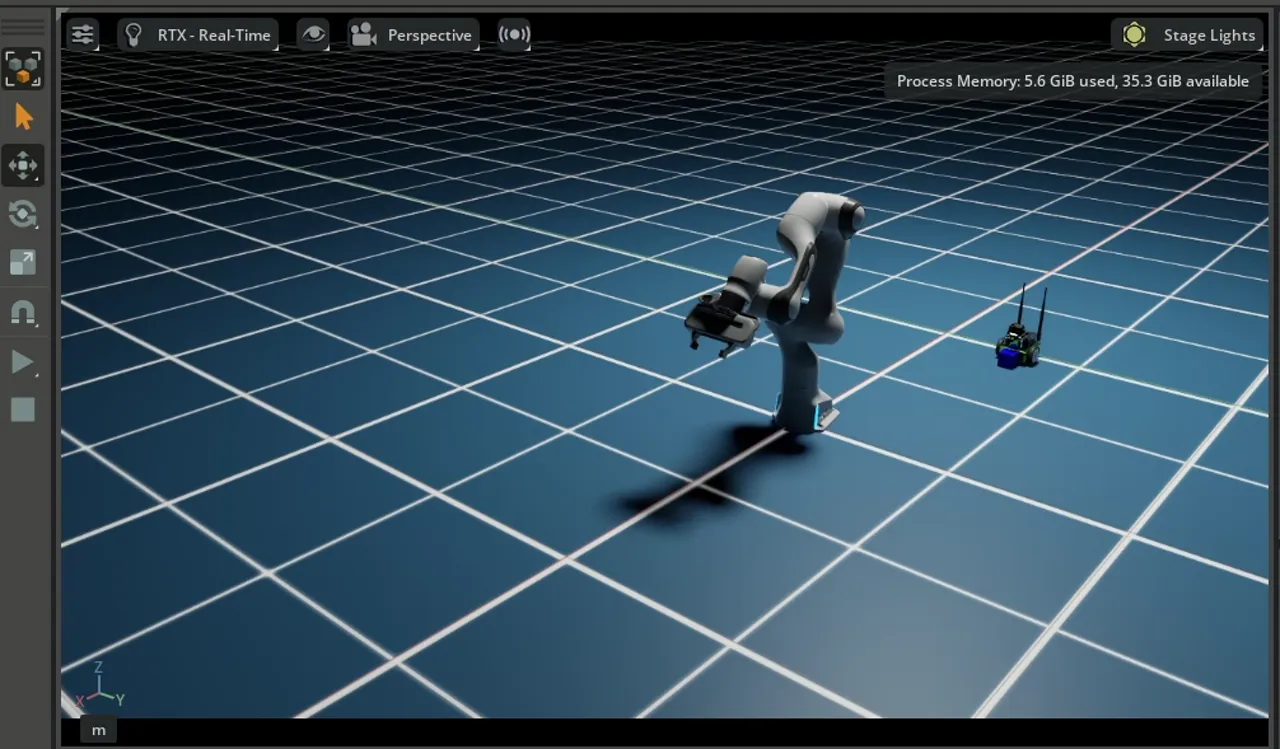Toggle the magnet Snap tool
The image size is (1280, 749).
tap(23, 312)
